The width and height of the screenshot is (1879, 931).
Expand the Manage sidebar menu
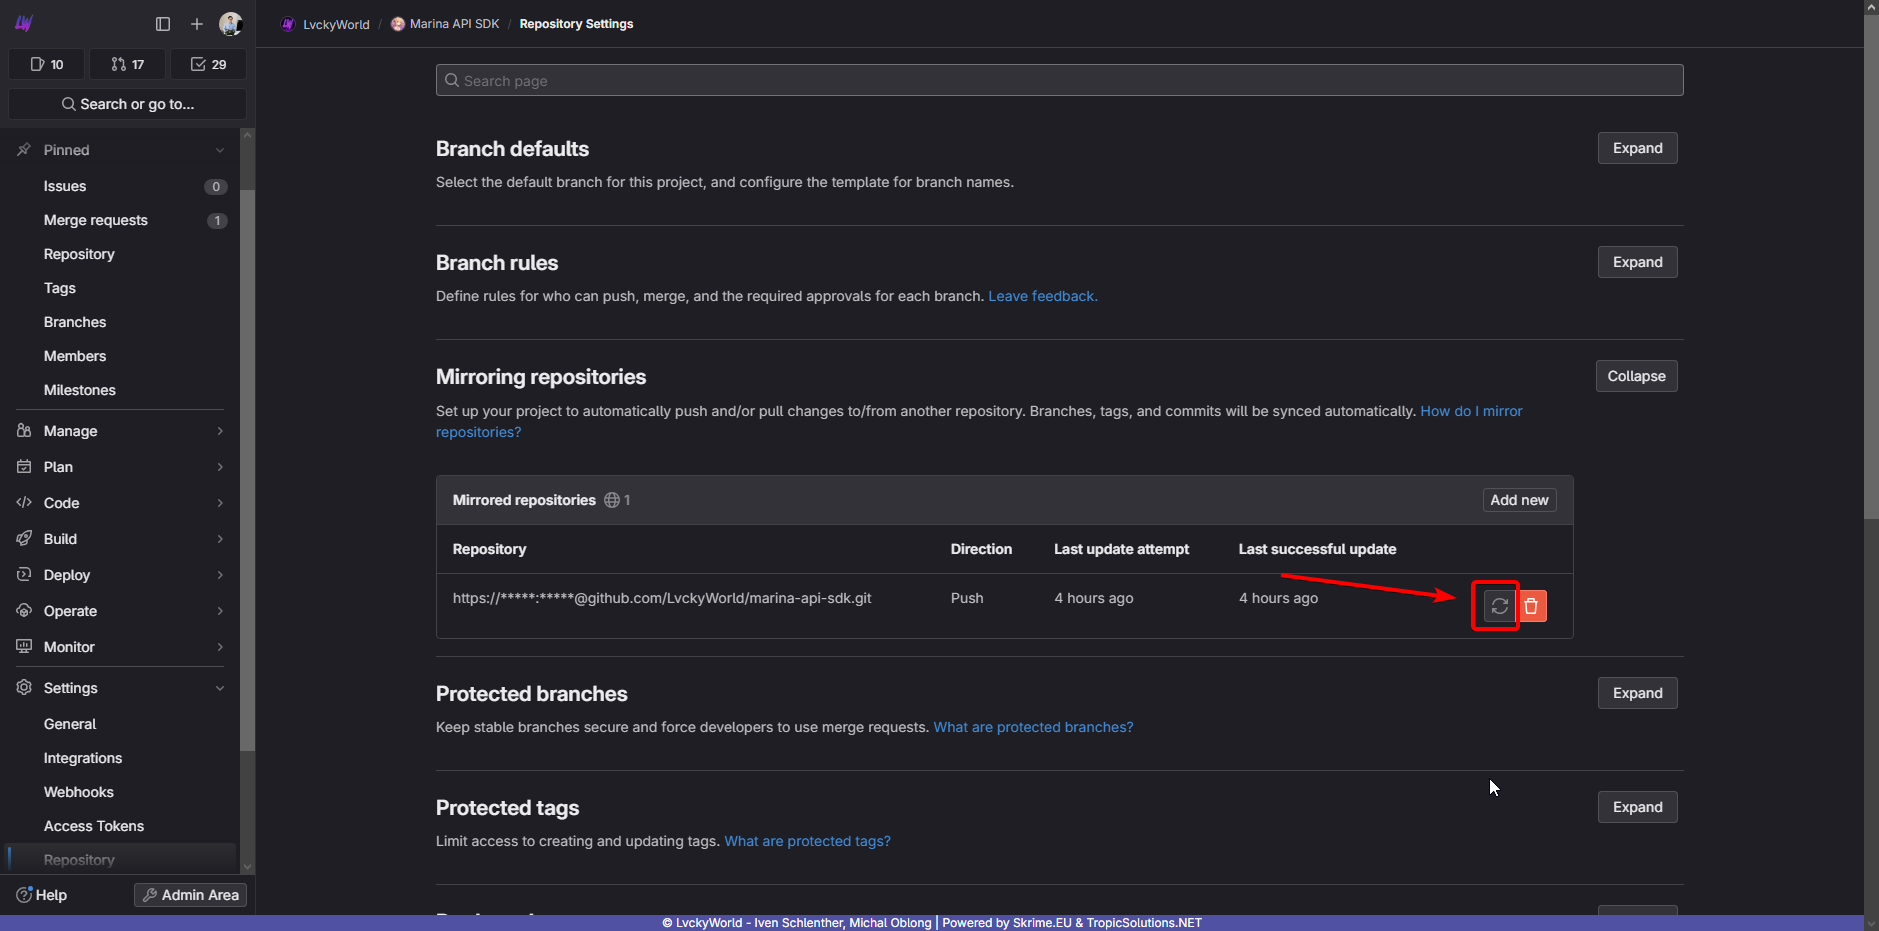click(x=120, y=431)
